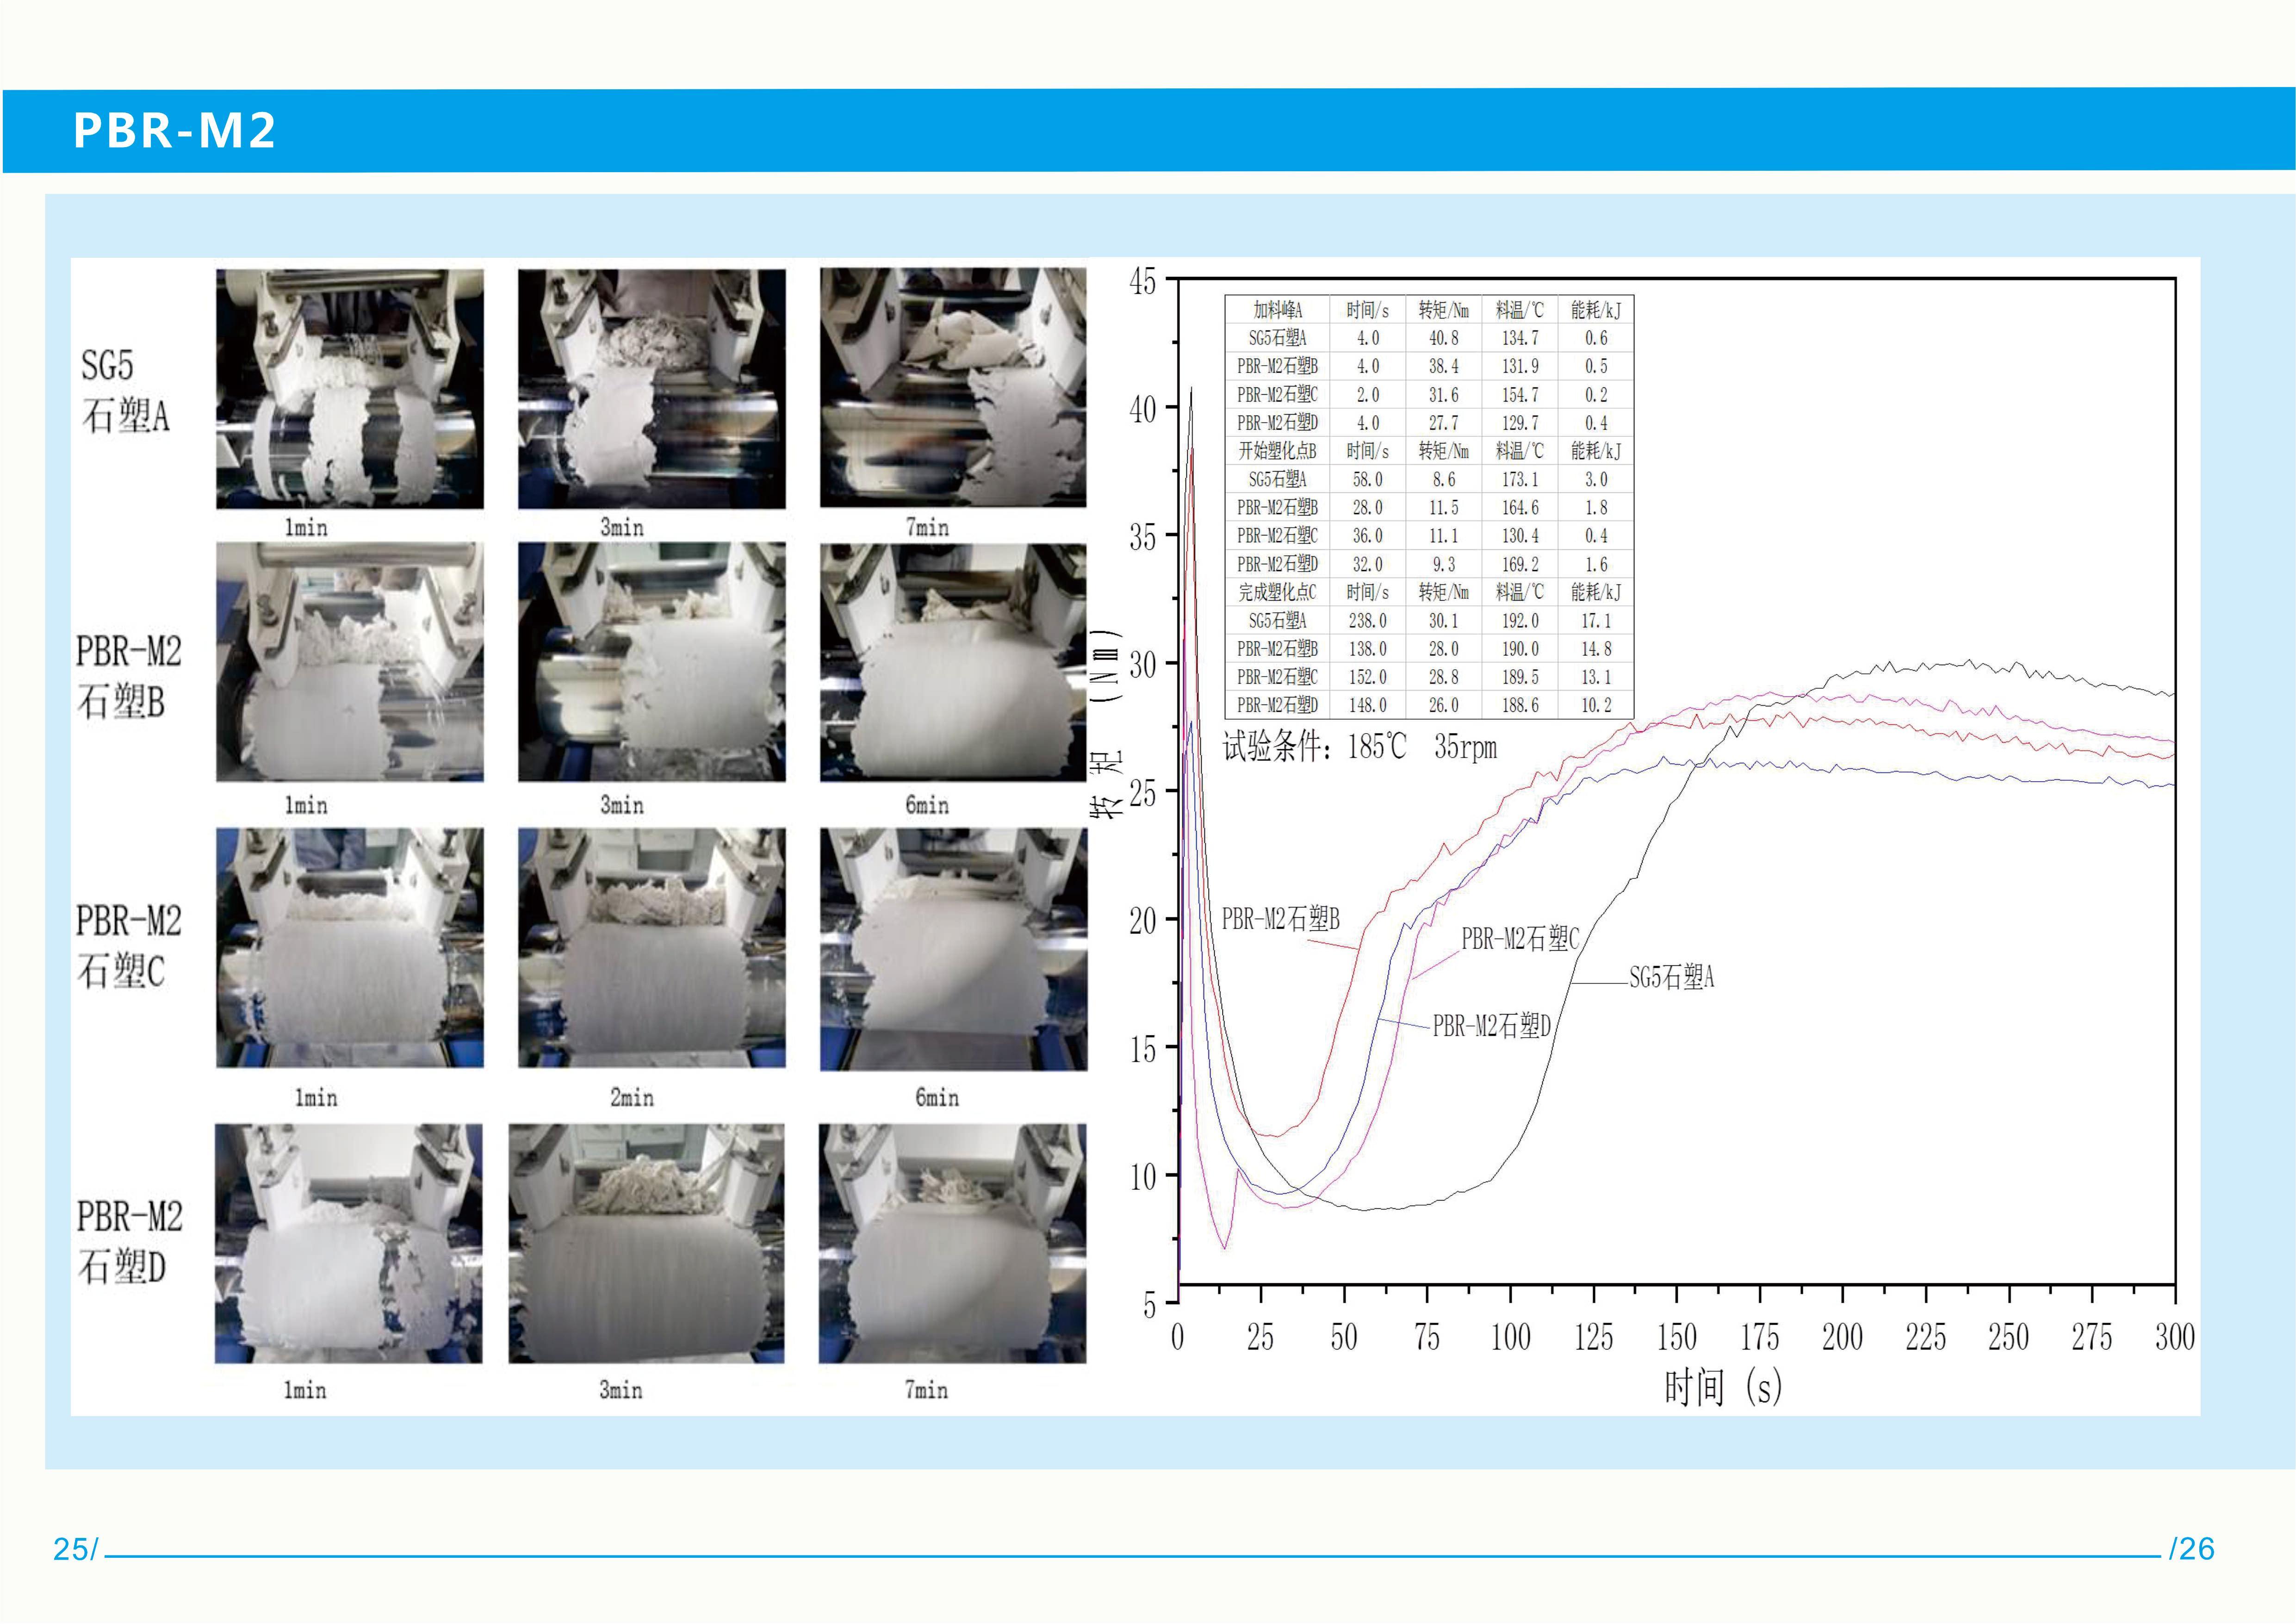Click the PBR-M2 石塑D 7min photo
The image size is (2296, 1624).
(951, 1243)
